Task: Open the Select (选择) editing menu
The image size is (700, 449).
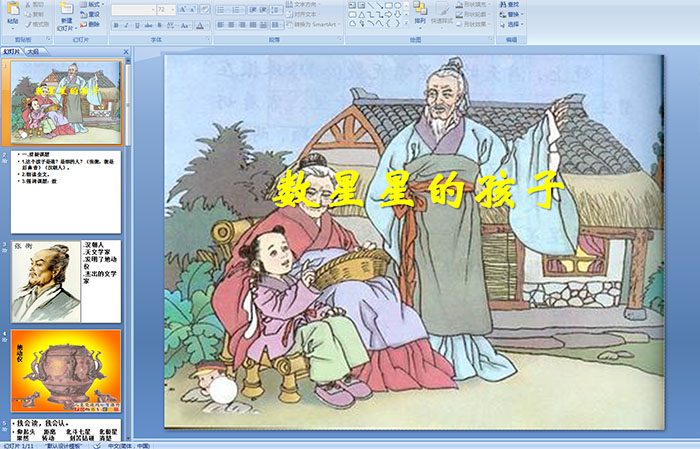Action: coord(511,24)
